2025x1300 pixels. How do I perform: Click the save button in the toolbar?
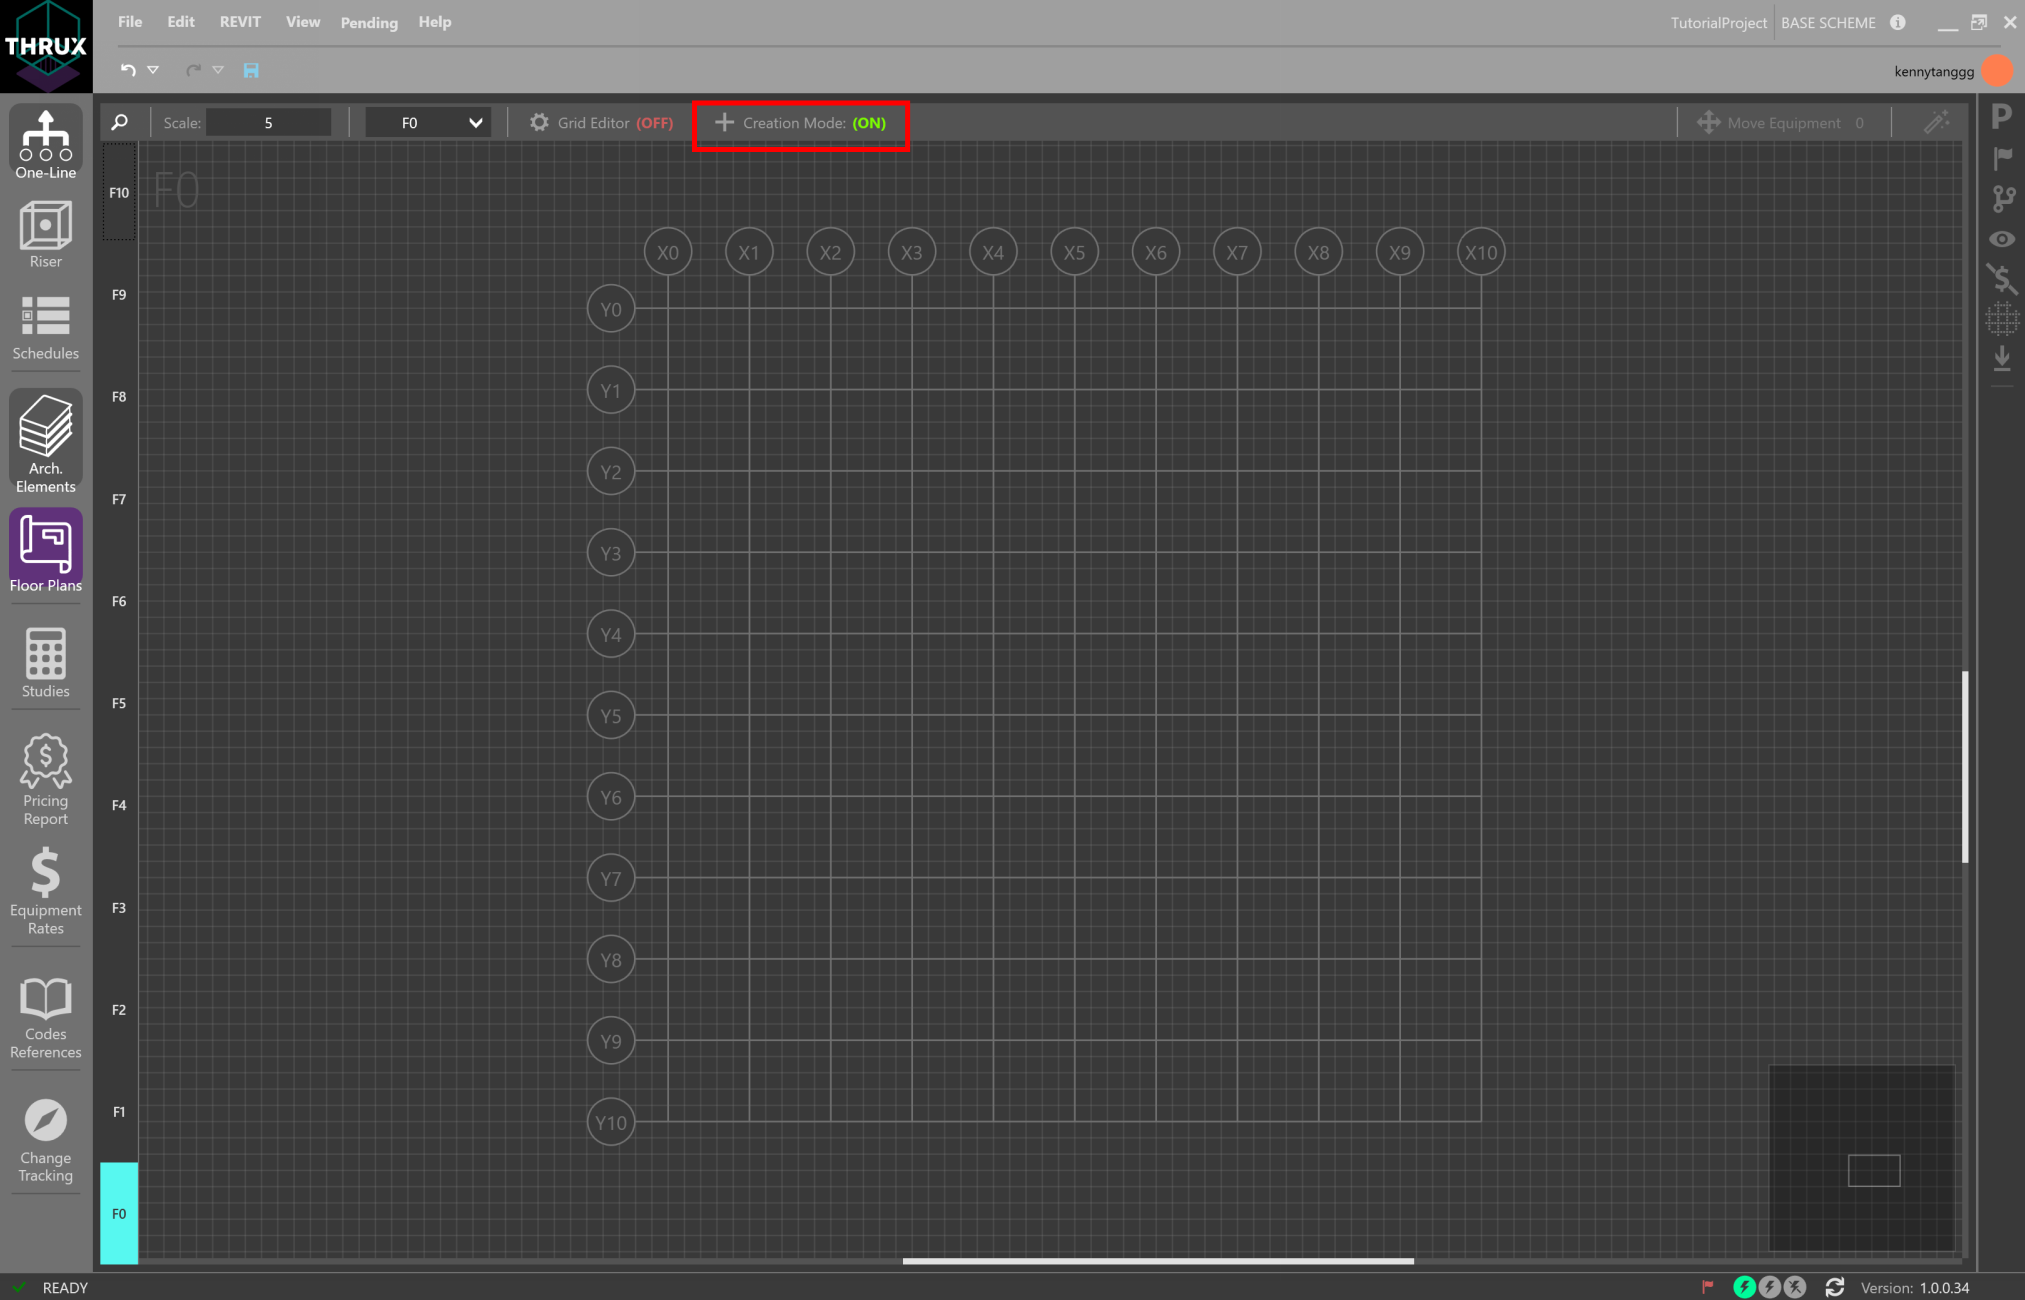[250, 70]
